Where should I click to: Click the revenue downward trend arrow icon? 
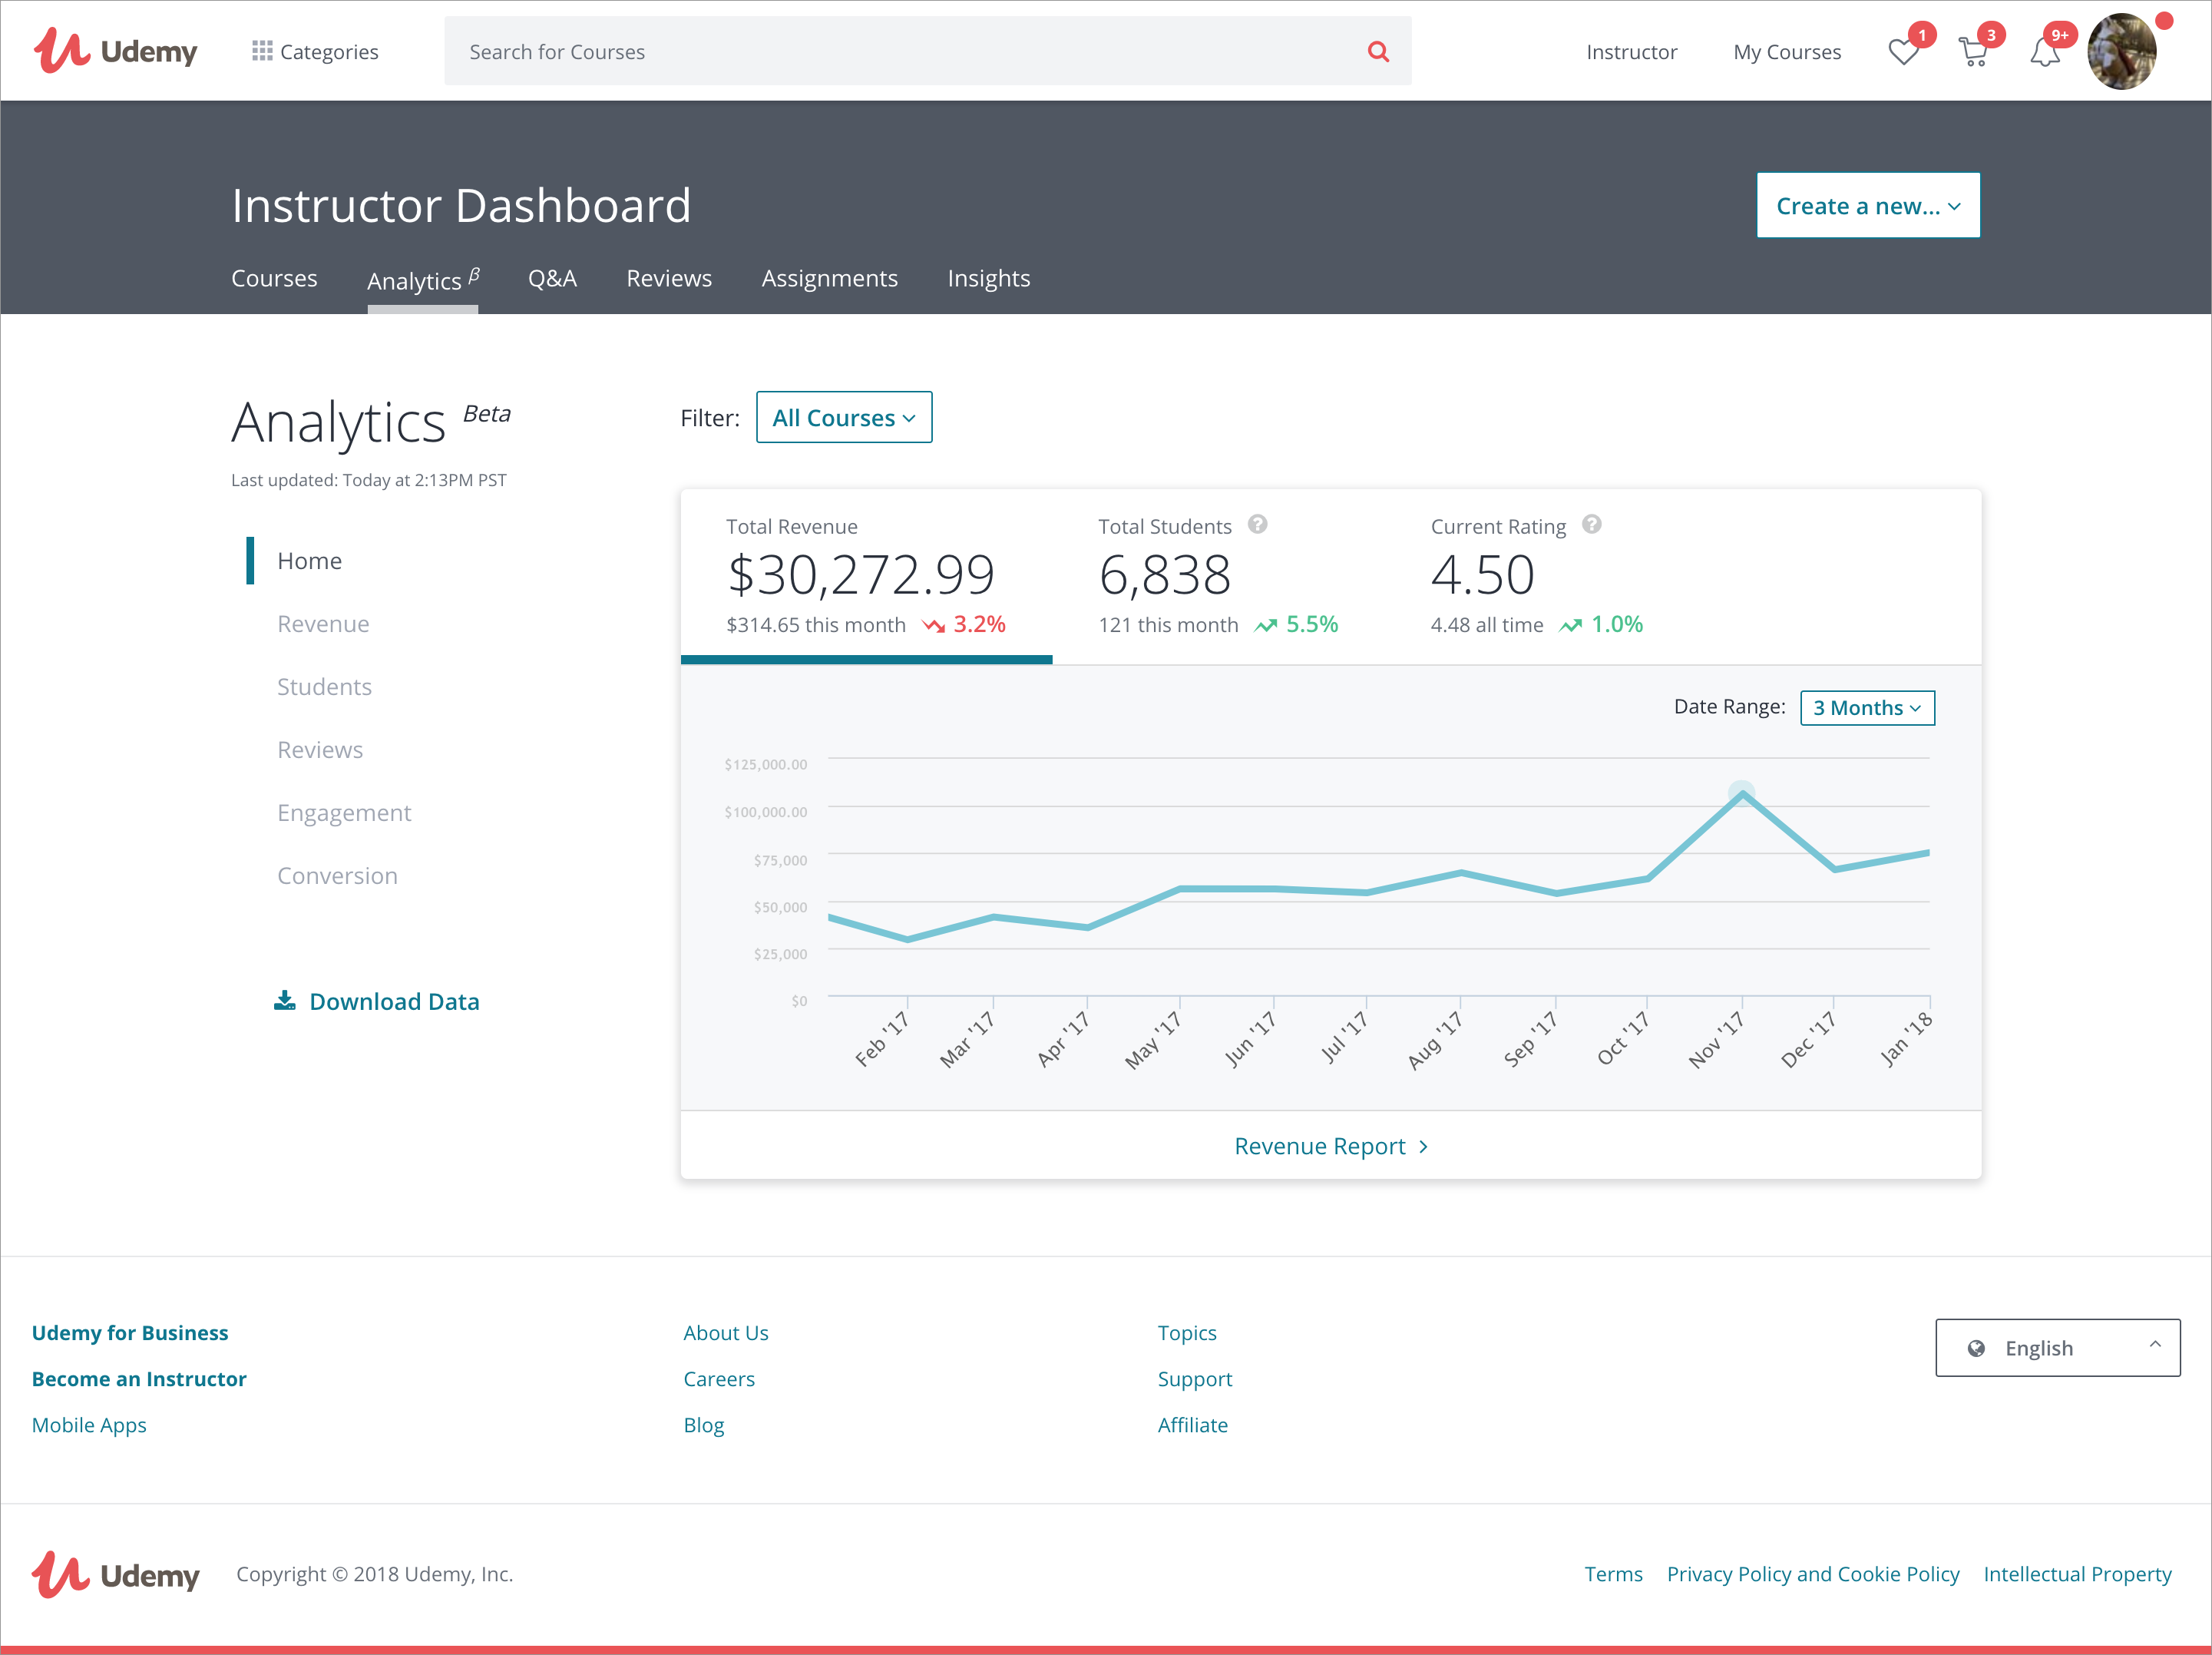[x=933, y=626]
